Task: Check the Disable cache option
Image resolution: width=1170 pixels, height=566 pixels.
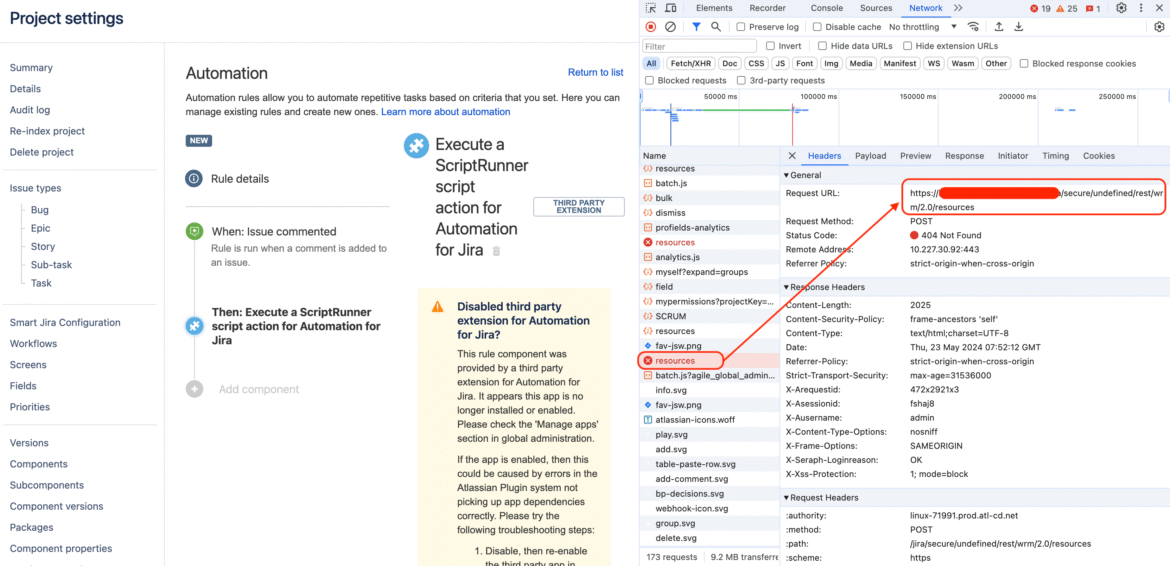Action: click(x=819, y=27)
